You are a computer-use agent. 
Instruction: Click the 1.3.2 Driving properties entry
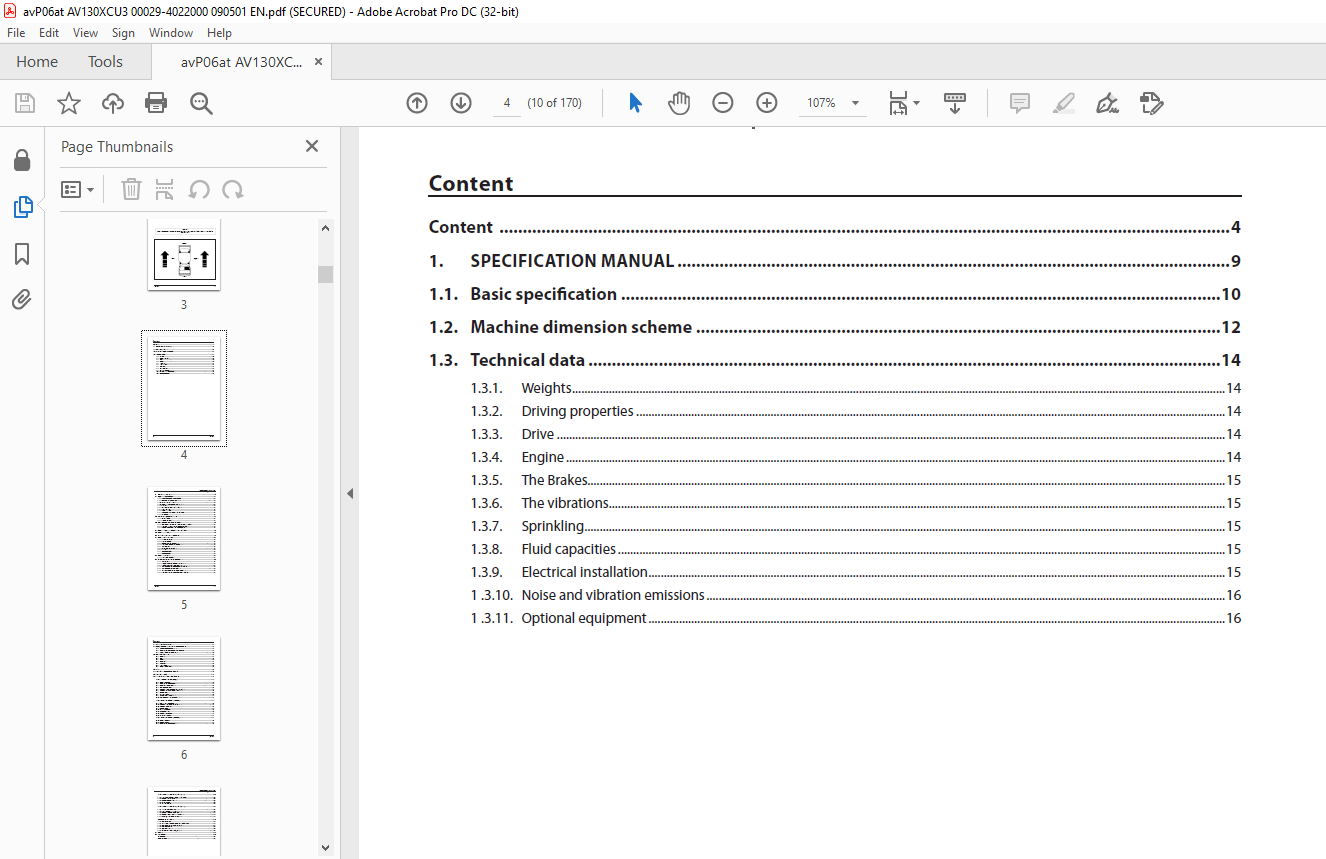click(x=856, y=411)
